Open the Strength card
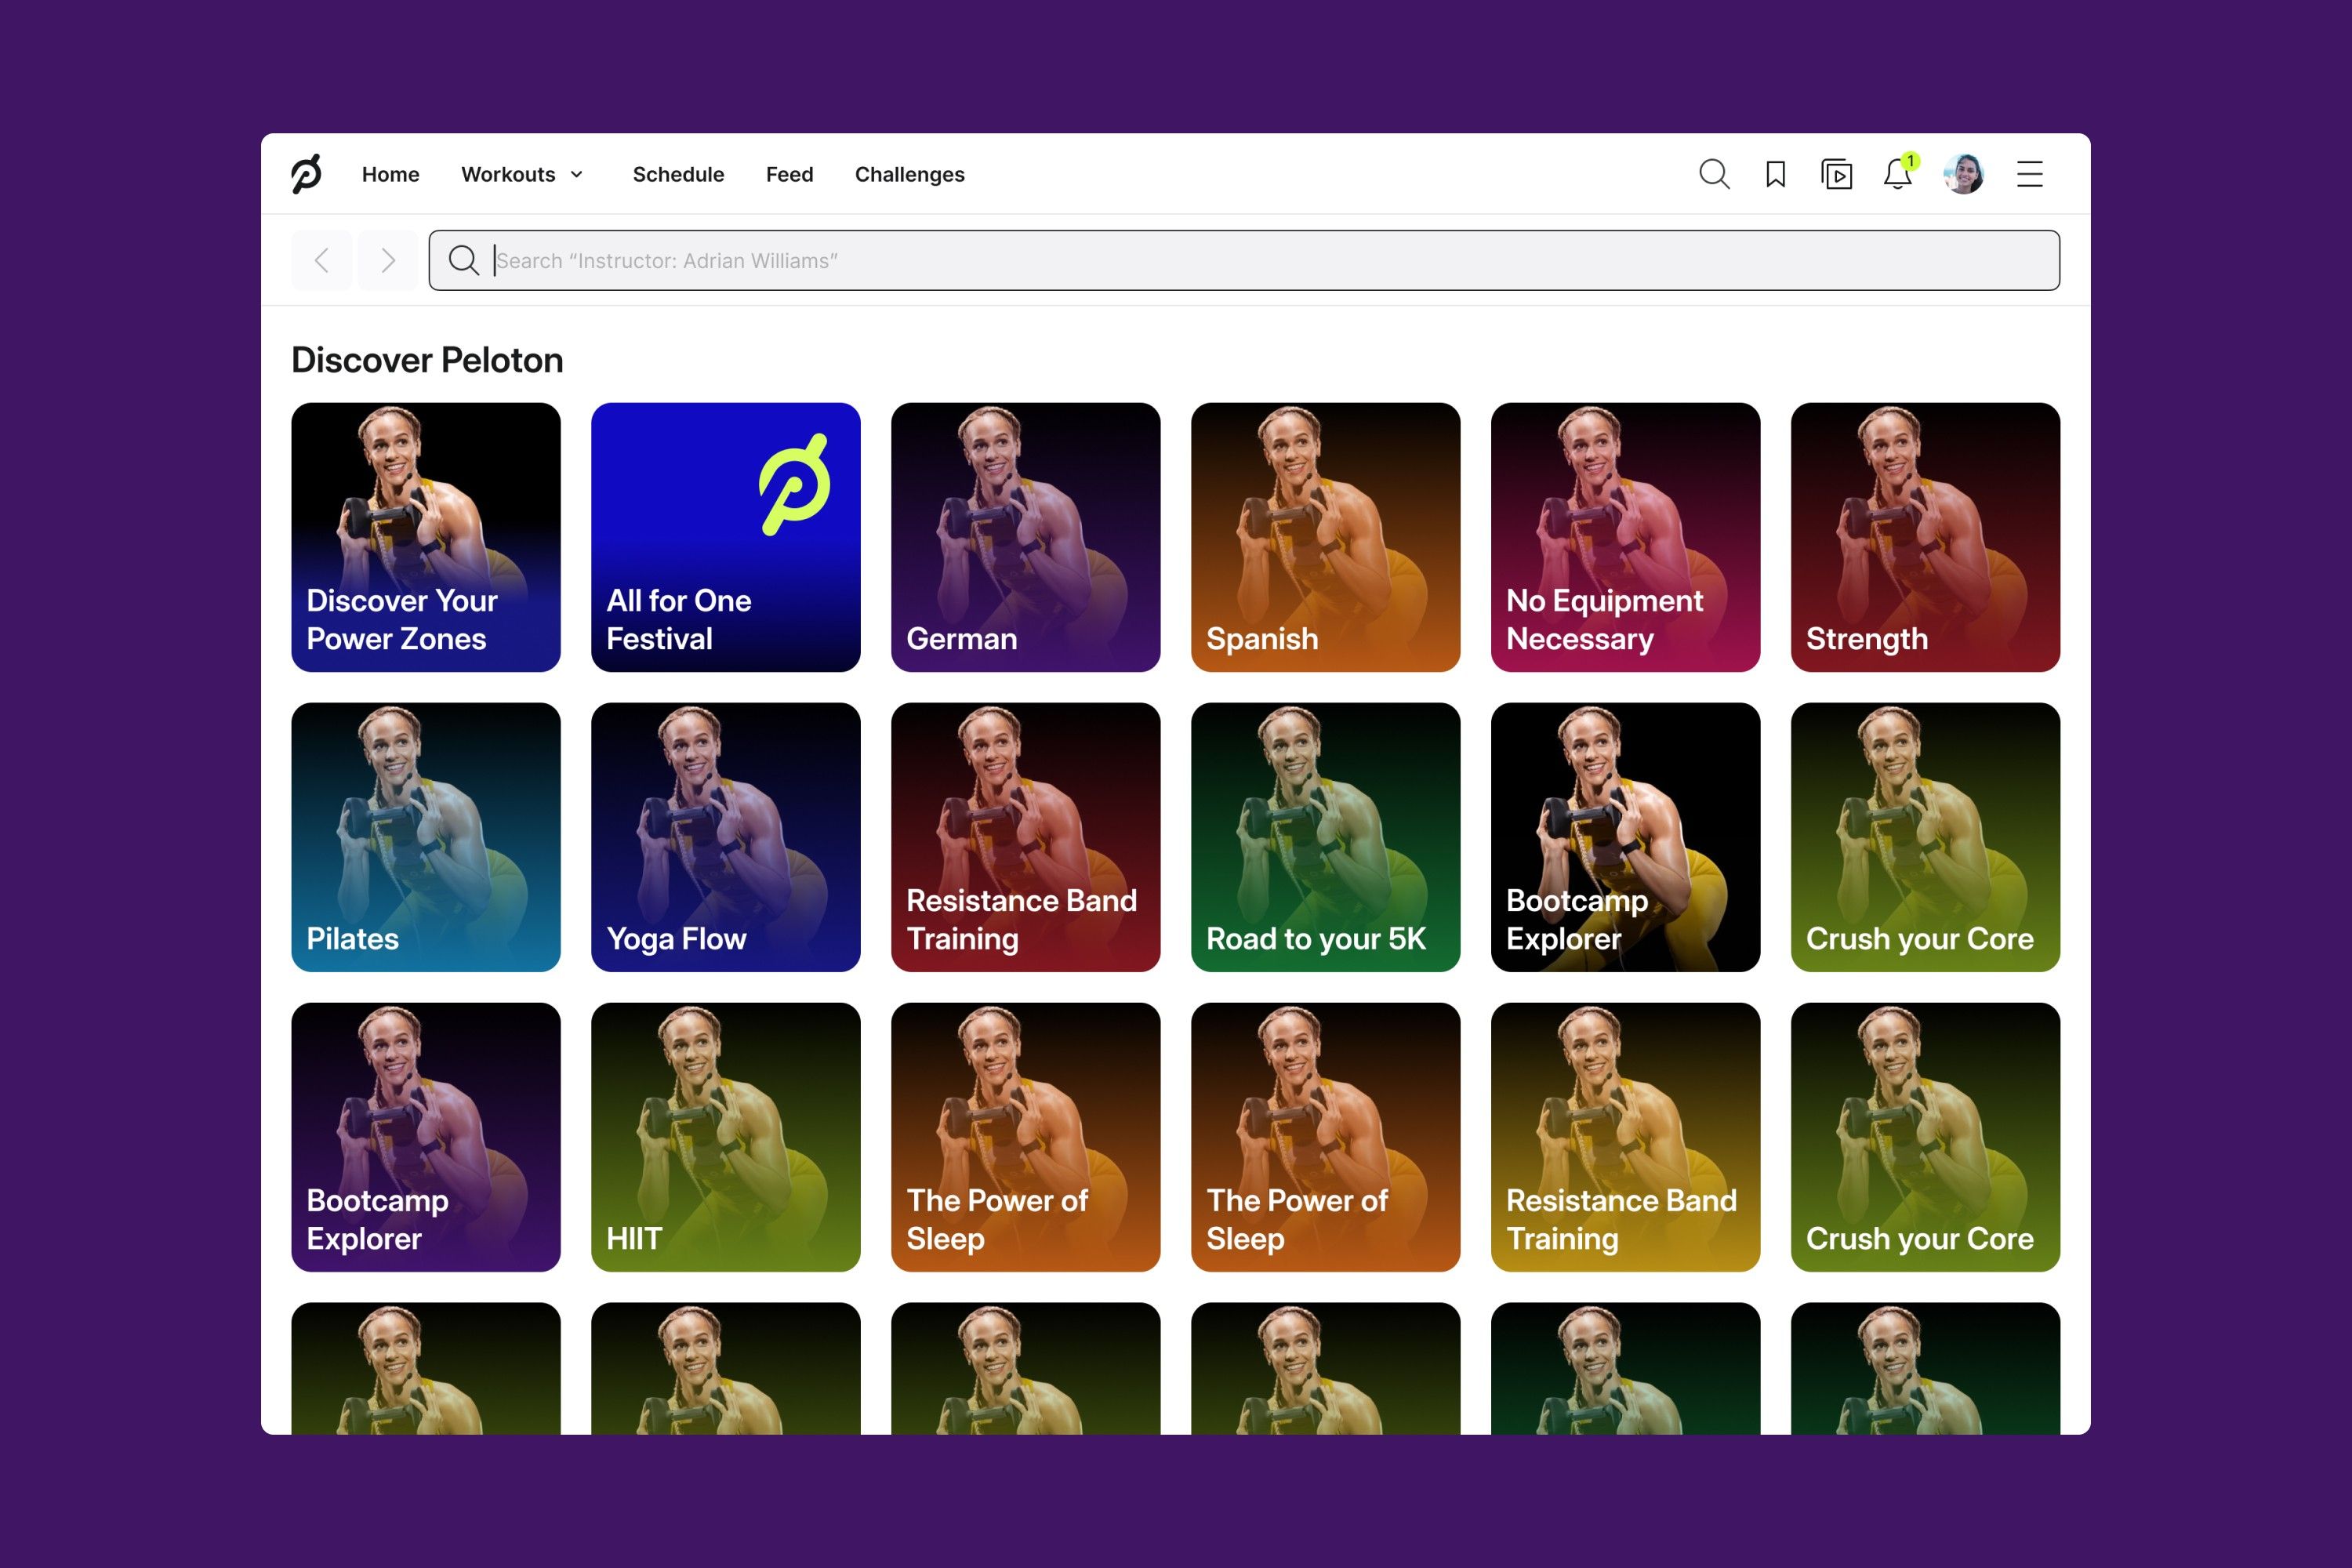The width and height of the screenshot is (2352, 1568). tap(1926, 537)
